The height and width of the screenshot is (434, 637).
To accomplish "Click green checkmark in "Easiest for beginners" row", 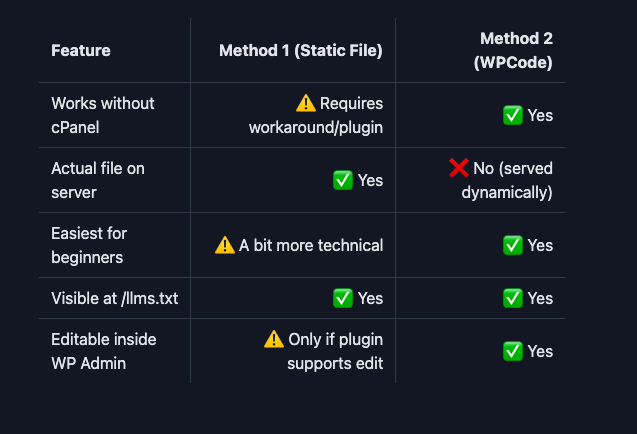I will 513,245.
